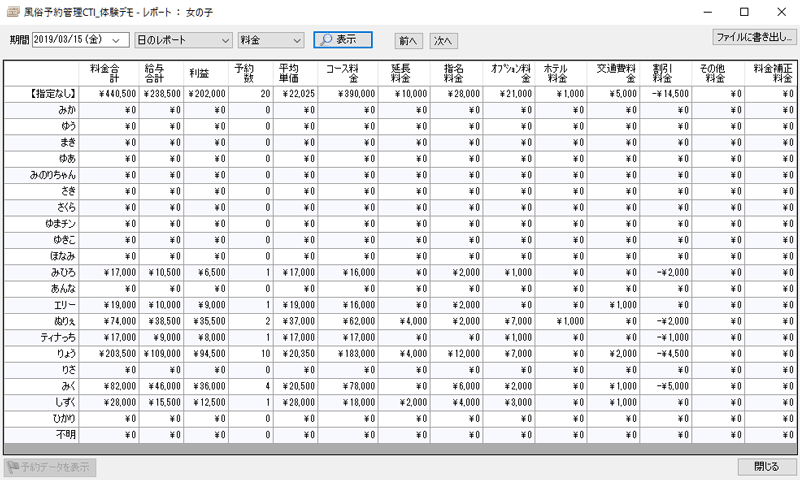Screen dimensions: 800x480
Task: Click the 表示 search button
Action: click(343, 40)
